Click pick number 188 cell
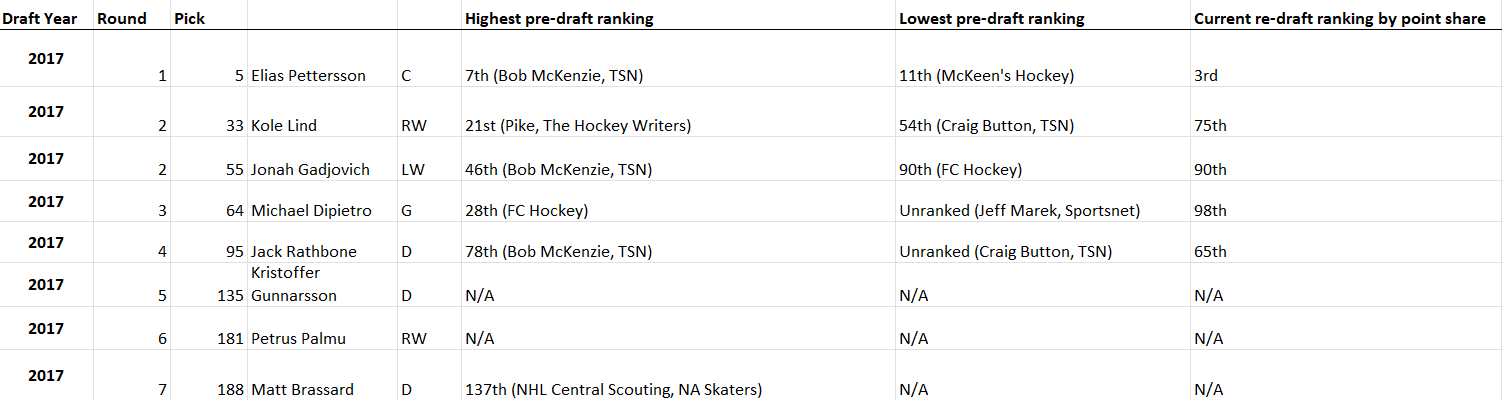This screenshot has width=1503, height=400. coord(229,390)
